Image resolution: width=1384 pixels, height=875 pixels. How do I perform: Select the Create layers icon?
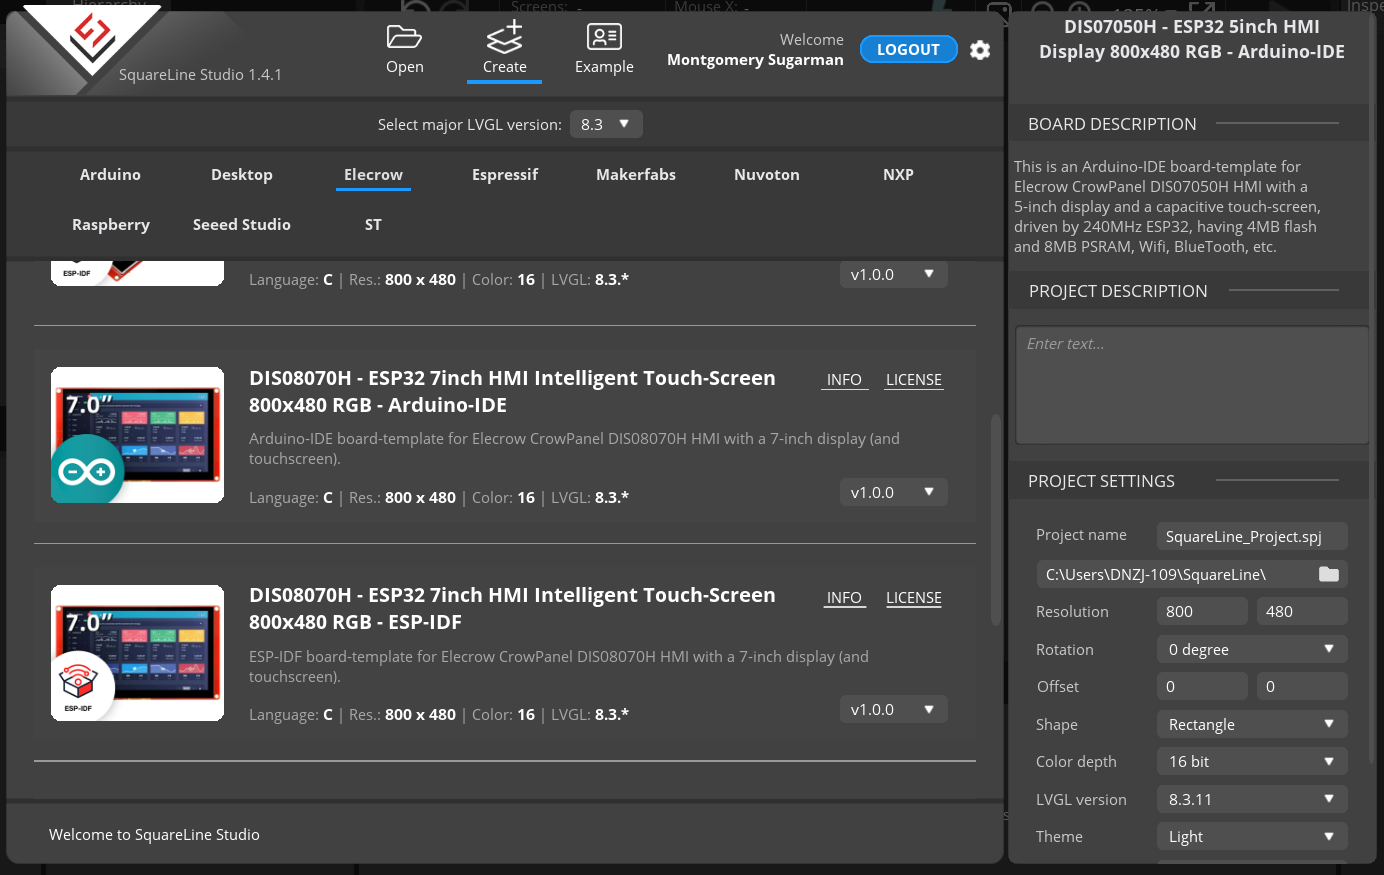[504, 37]
